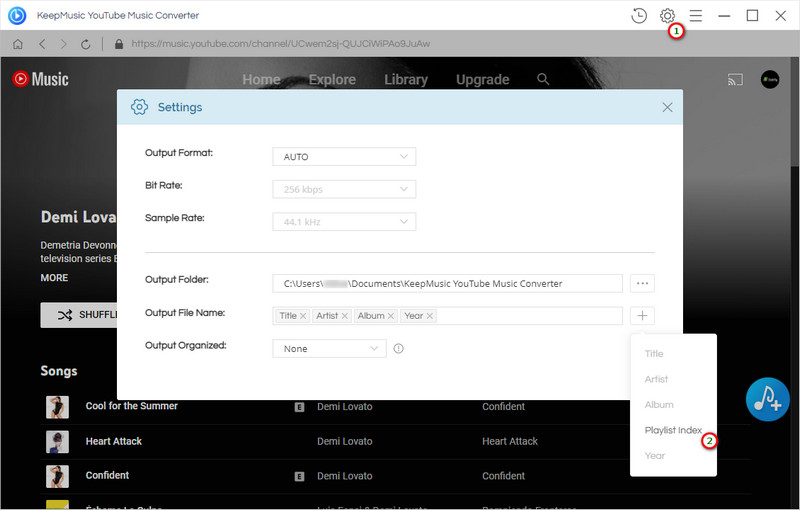Remove the Title tag from file name

(x=303, y=316)
